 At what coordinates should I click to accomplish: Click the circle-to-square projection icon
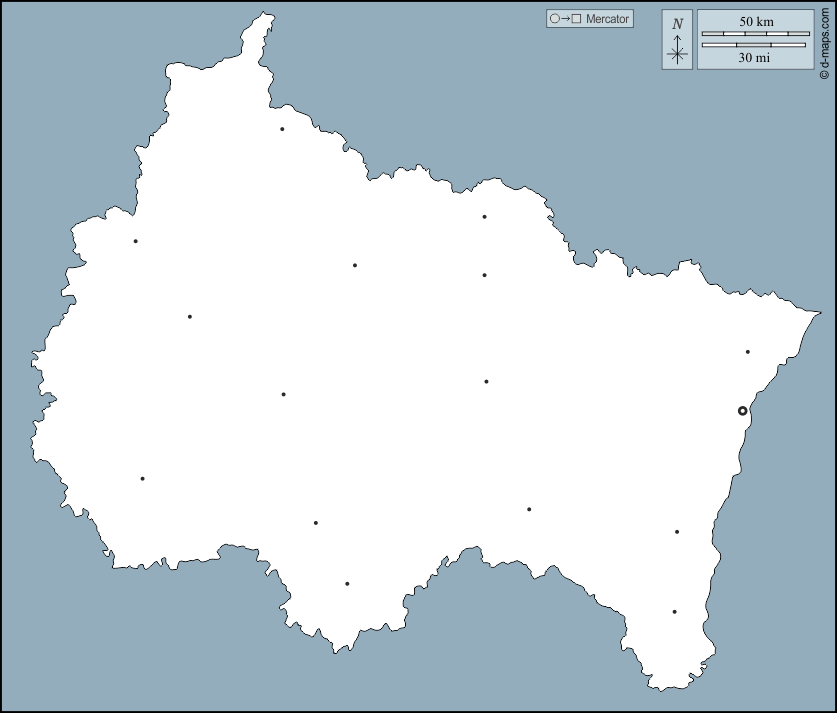[x=564, y=19]
